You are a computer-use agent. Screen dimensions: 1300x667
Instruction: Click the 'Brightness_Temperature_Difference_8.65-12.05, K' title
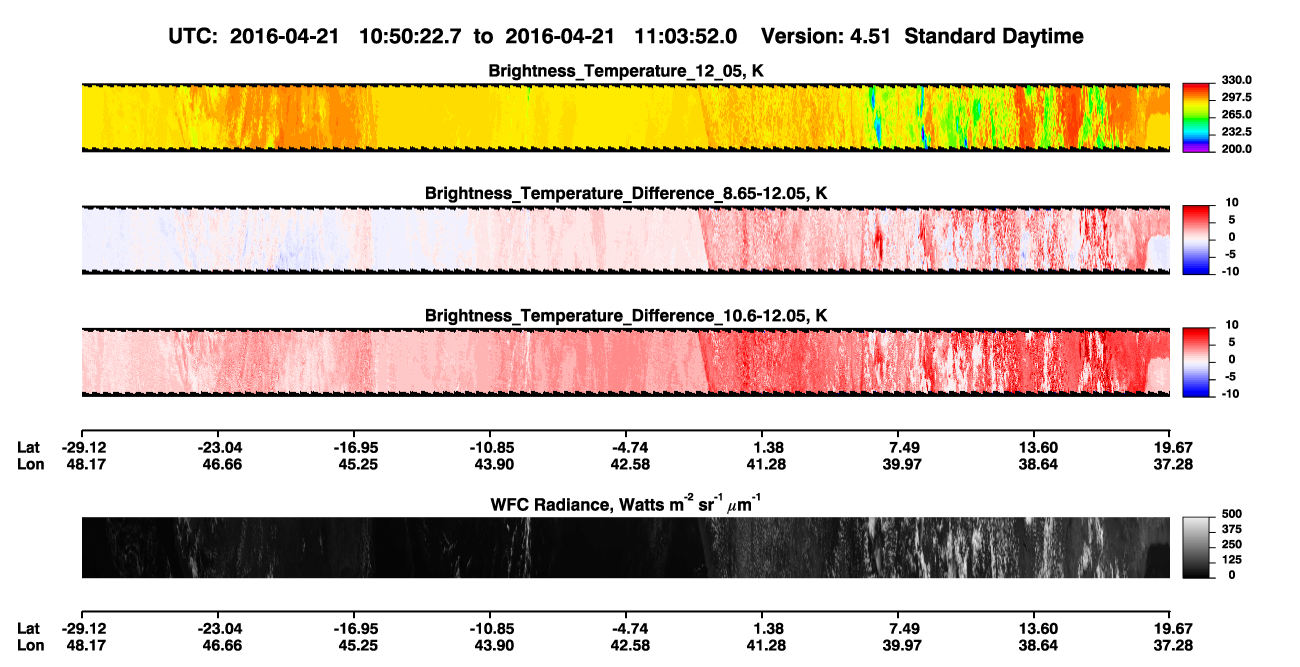tap(626, 192)
